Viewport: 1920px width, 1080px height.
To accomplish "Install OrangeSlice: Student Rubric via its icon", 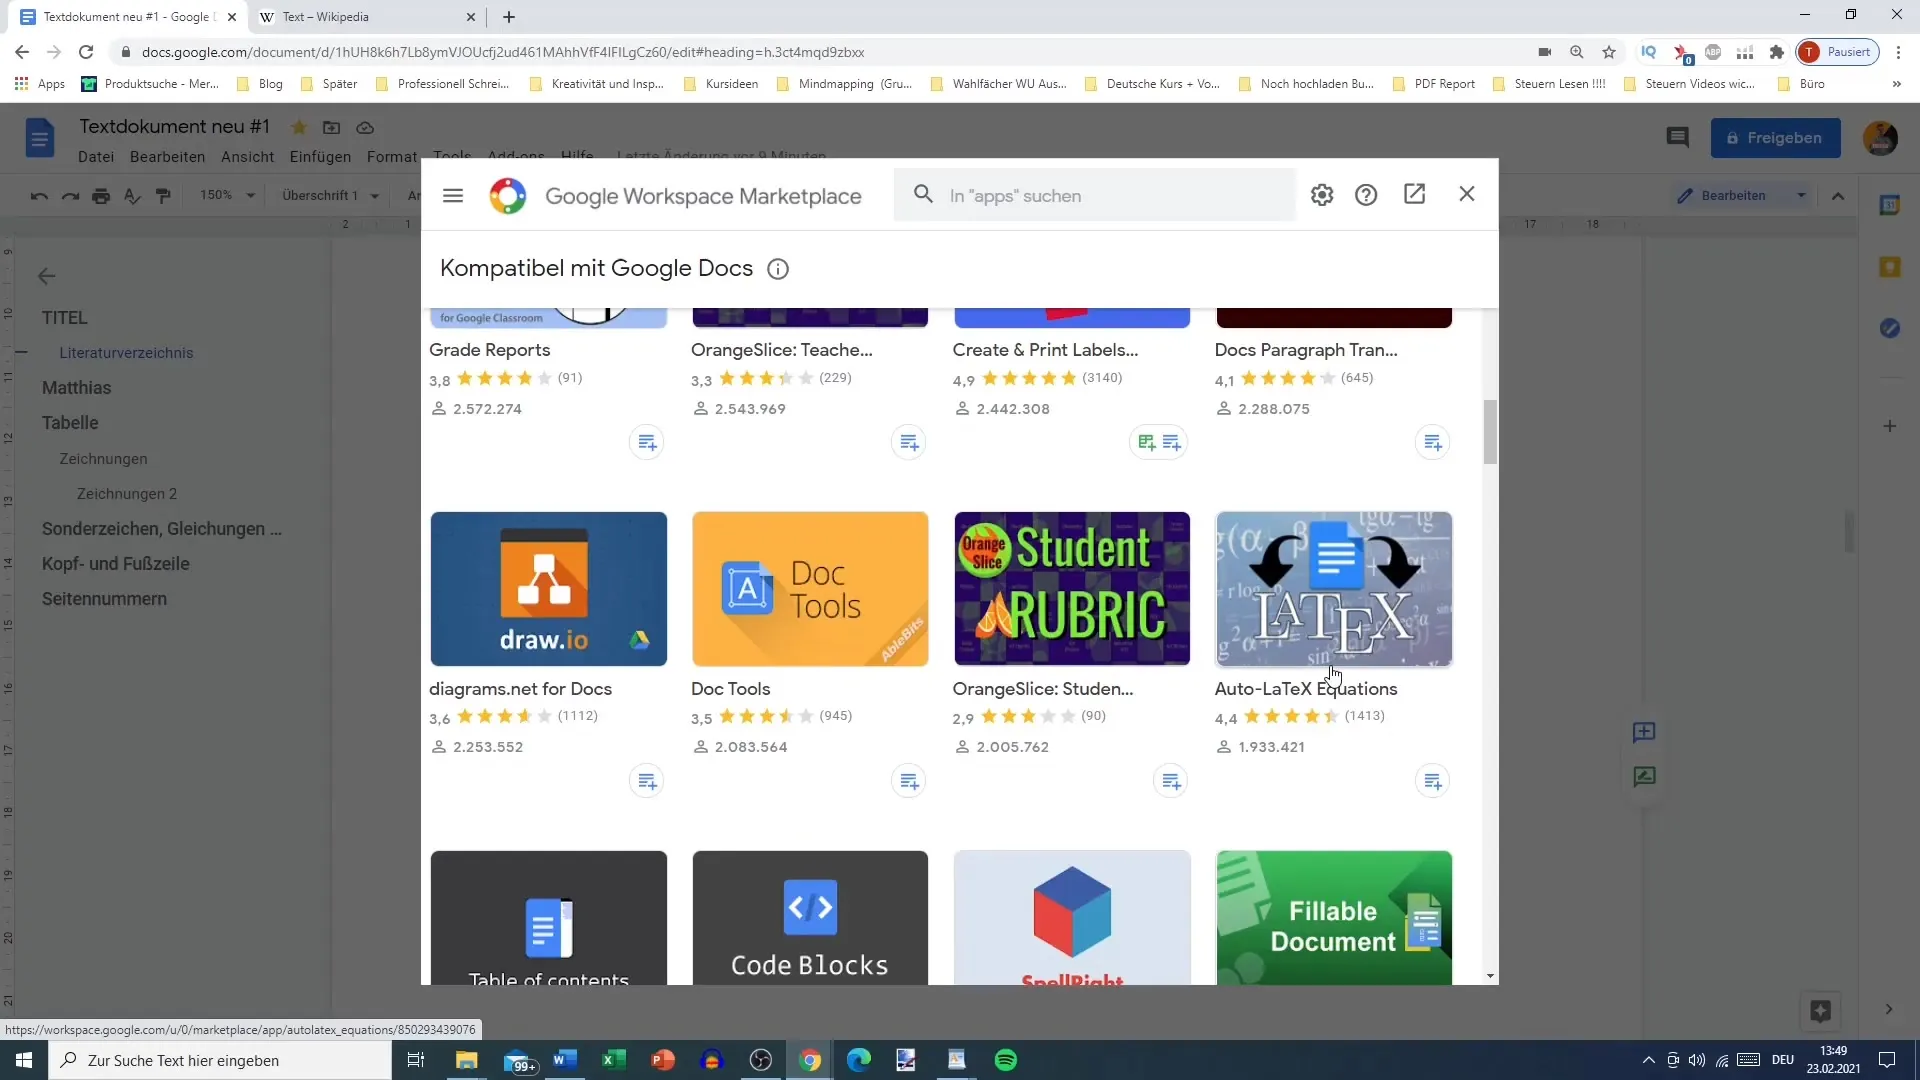I will point(1171,781).
